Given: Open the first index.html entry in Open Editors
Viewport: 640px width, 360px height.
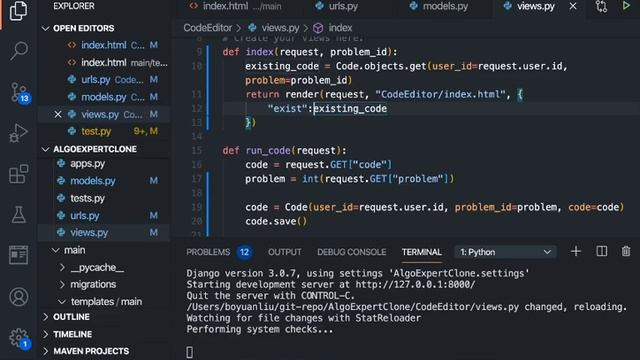Looking at the screenshot, I should pyautogui.click(x=104, y=45).
